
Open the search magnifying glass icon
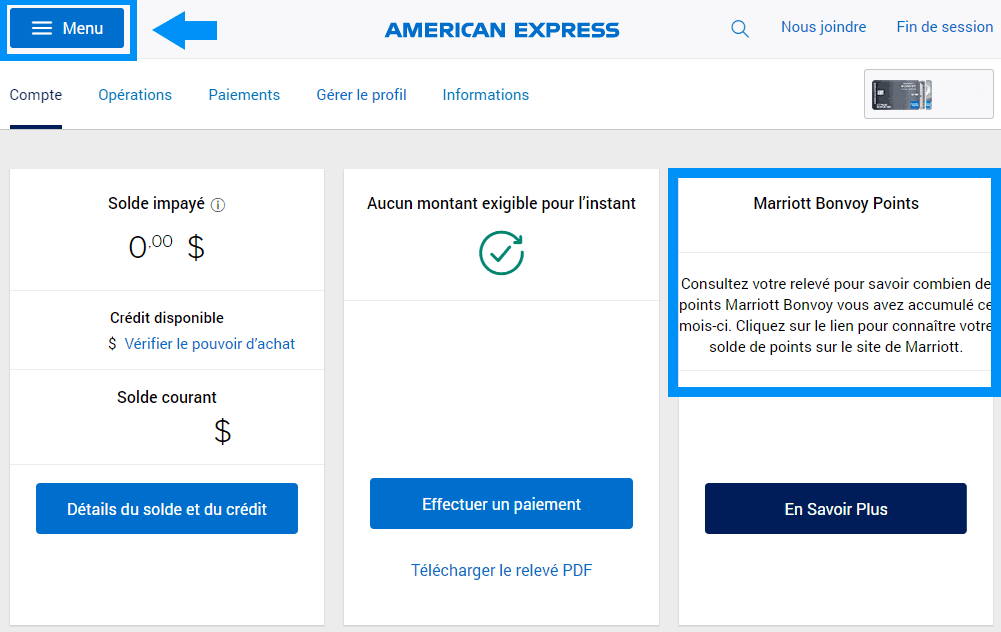(x=740, y=28)
